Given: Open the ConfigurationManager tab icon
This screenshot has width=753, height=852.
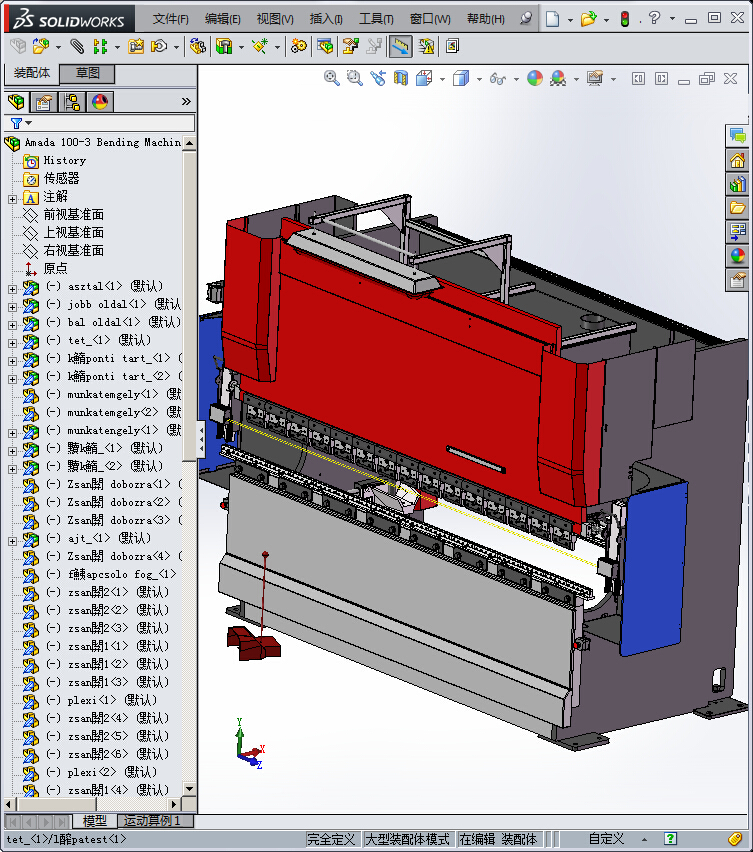Looking at the screenshot, I should click(x=72, y=102).
